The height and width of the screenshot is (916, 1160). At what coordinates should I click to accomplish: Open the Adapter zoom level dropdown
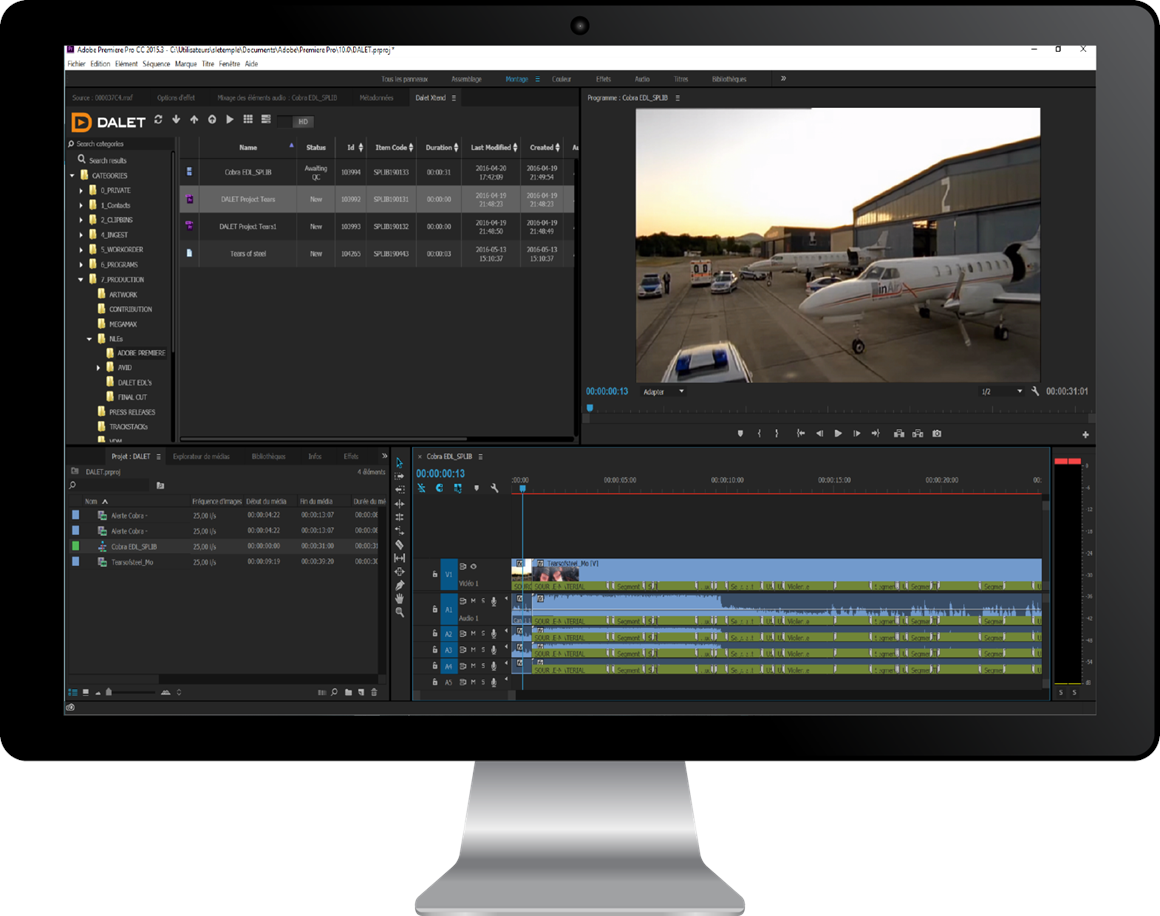664,391
